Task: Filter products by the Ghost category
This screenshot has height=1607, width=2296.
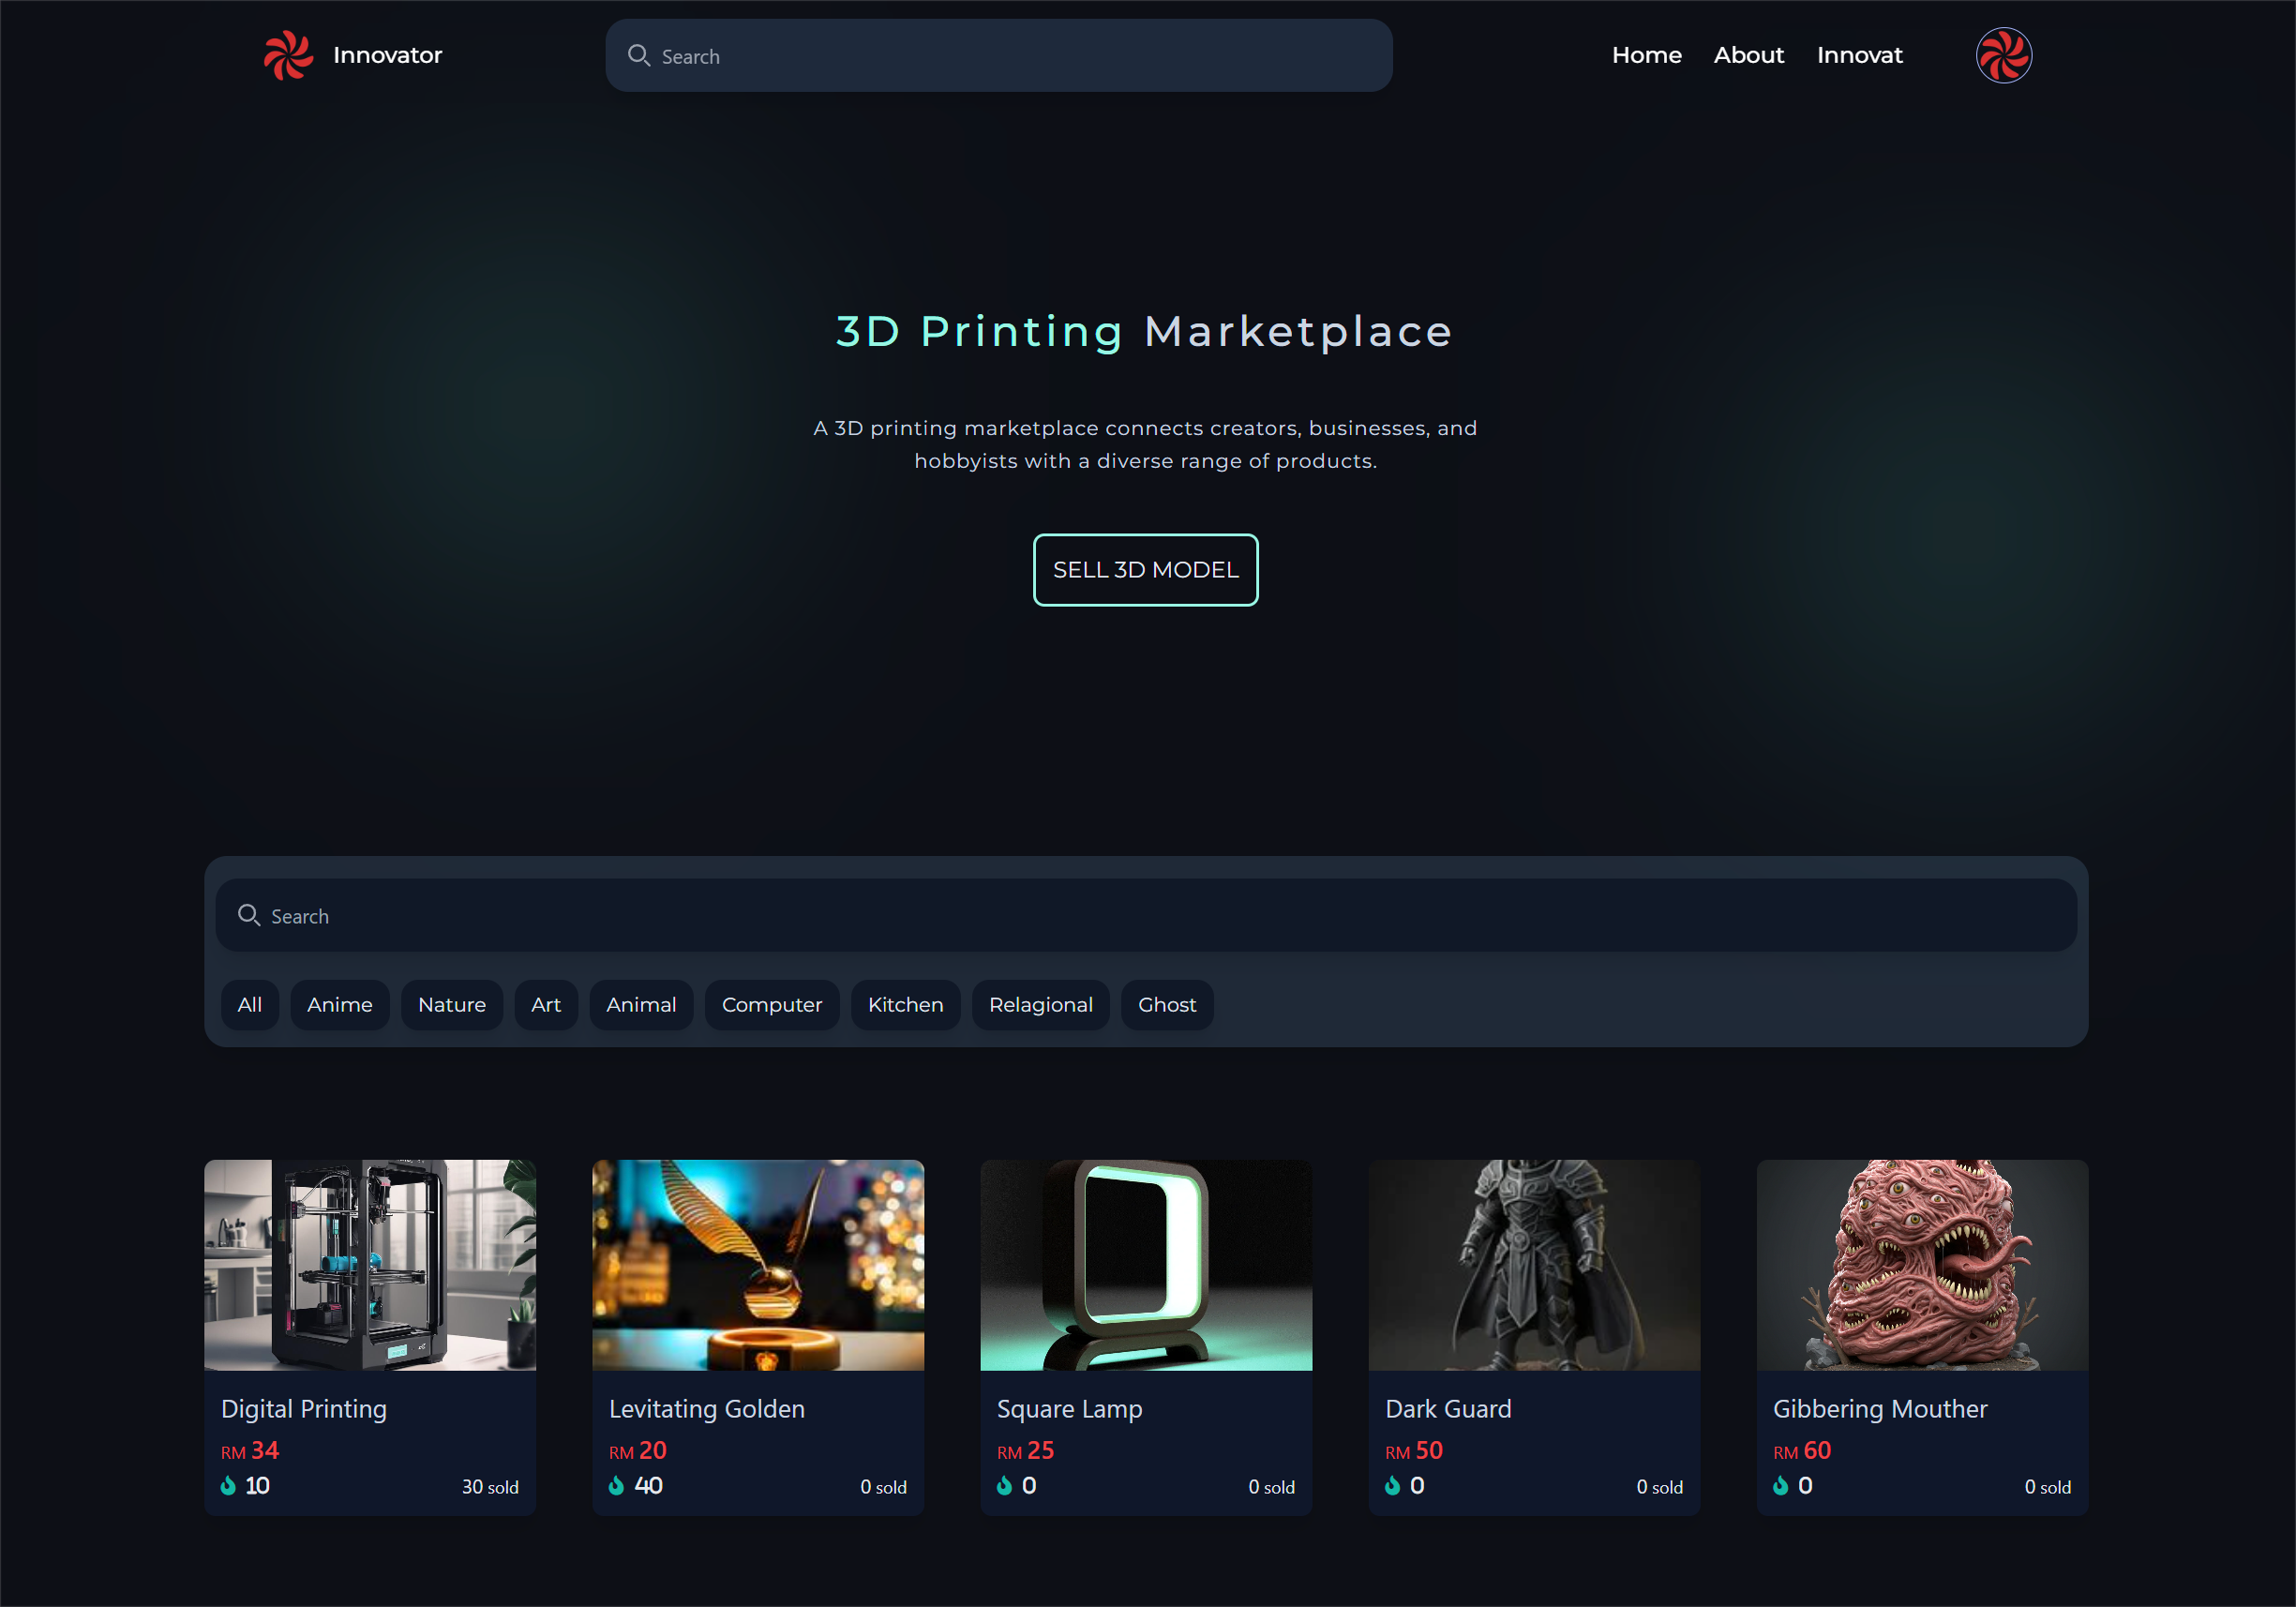Action: pyautogui.click(x=1166, y=1004)
